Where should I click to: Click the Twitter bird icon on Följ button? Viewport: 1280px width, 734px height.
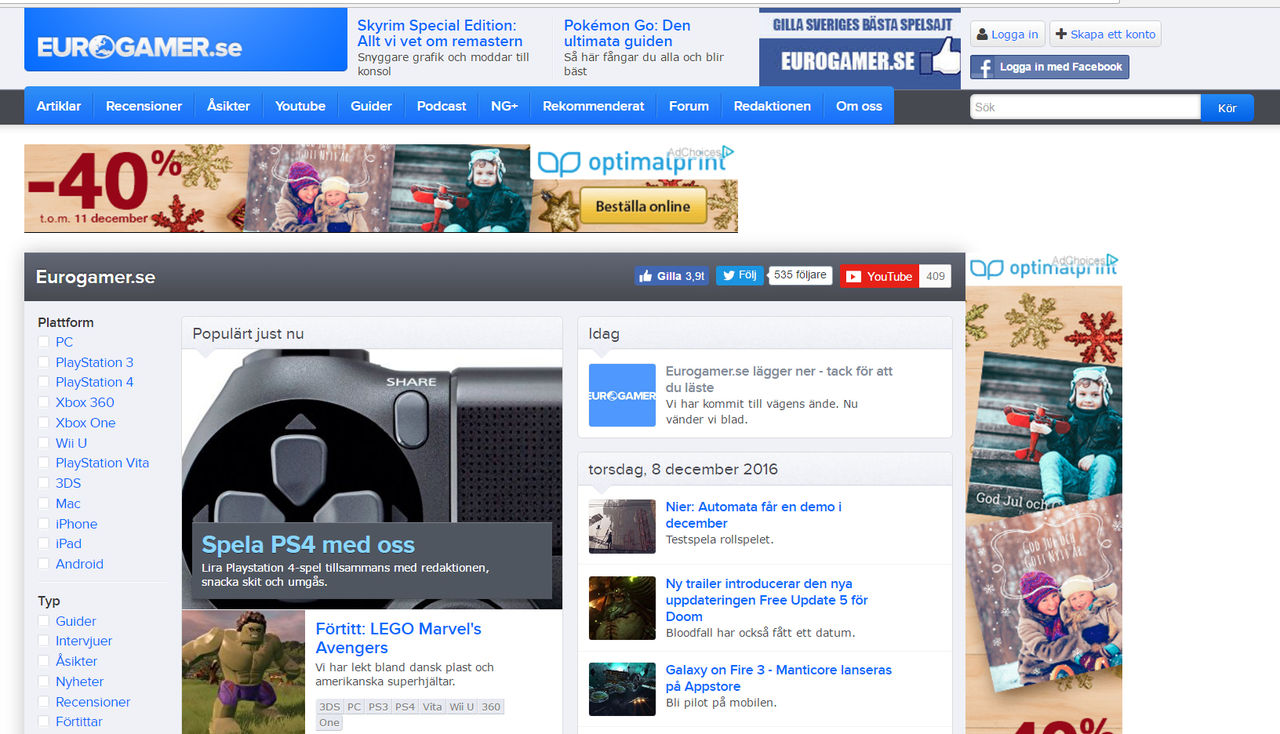click(728, 275)
